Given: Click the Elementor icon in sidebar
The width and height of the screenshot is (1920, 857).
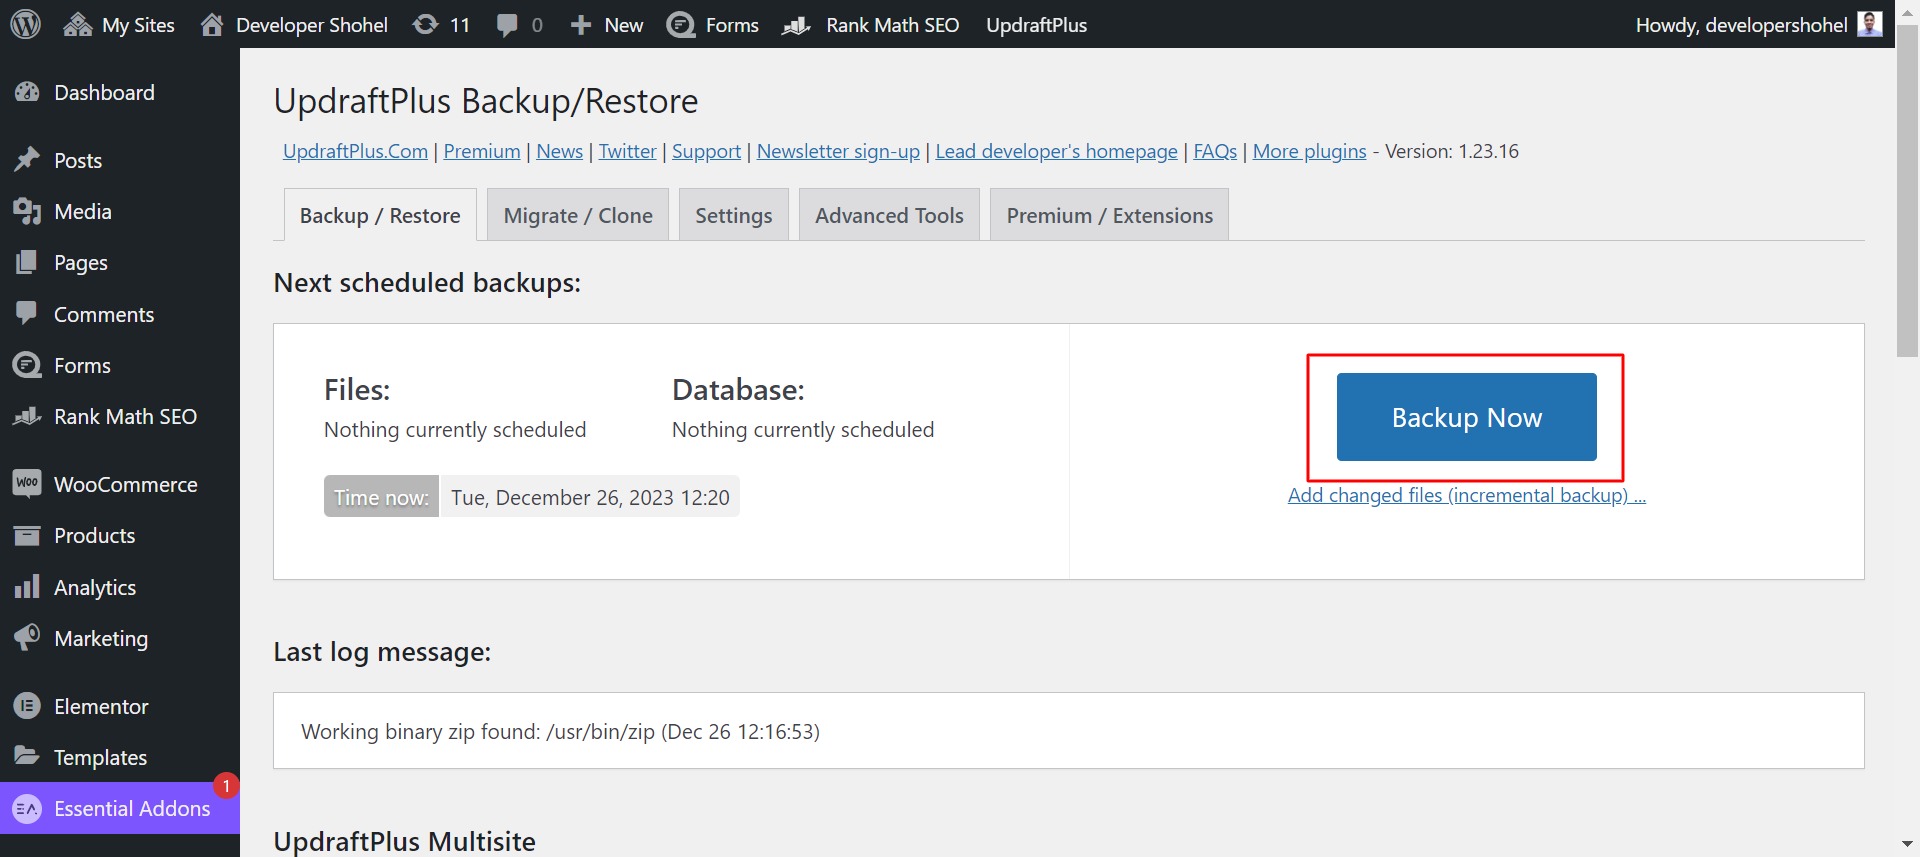Looking at the screenshot, I should click(27, 706).
